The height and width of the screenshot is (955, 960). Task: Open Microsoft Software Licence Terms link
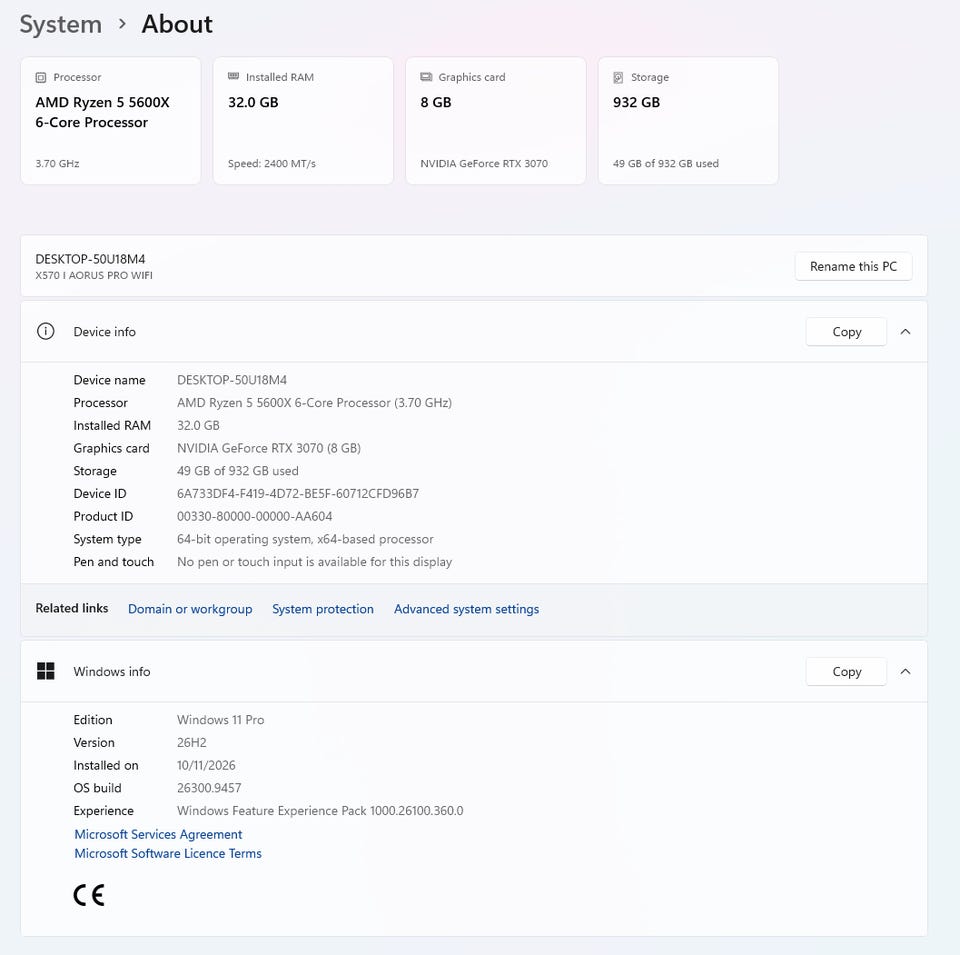(168, 853)
